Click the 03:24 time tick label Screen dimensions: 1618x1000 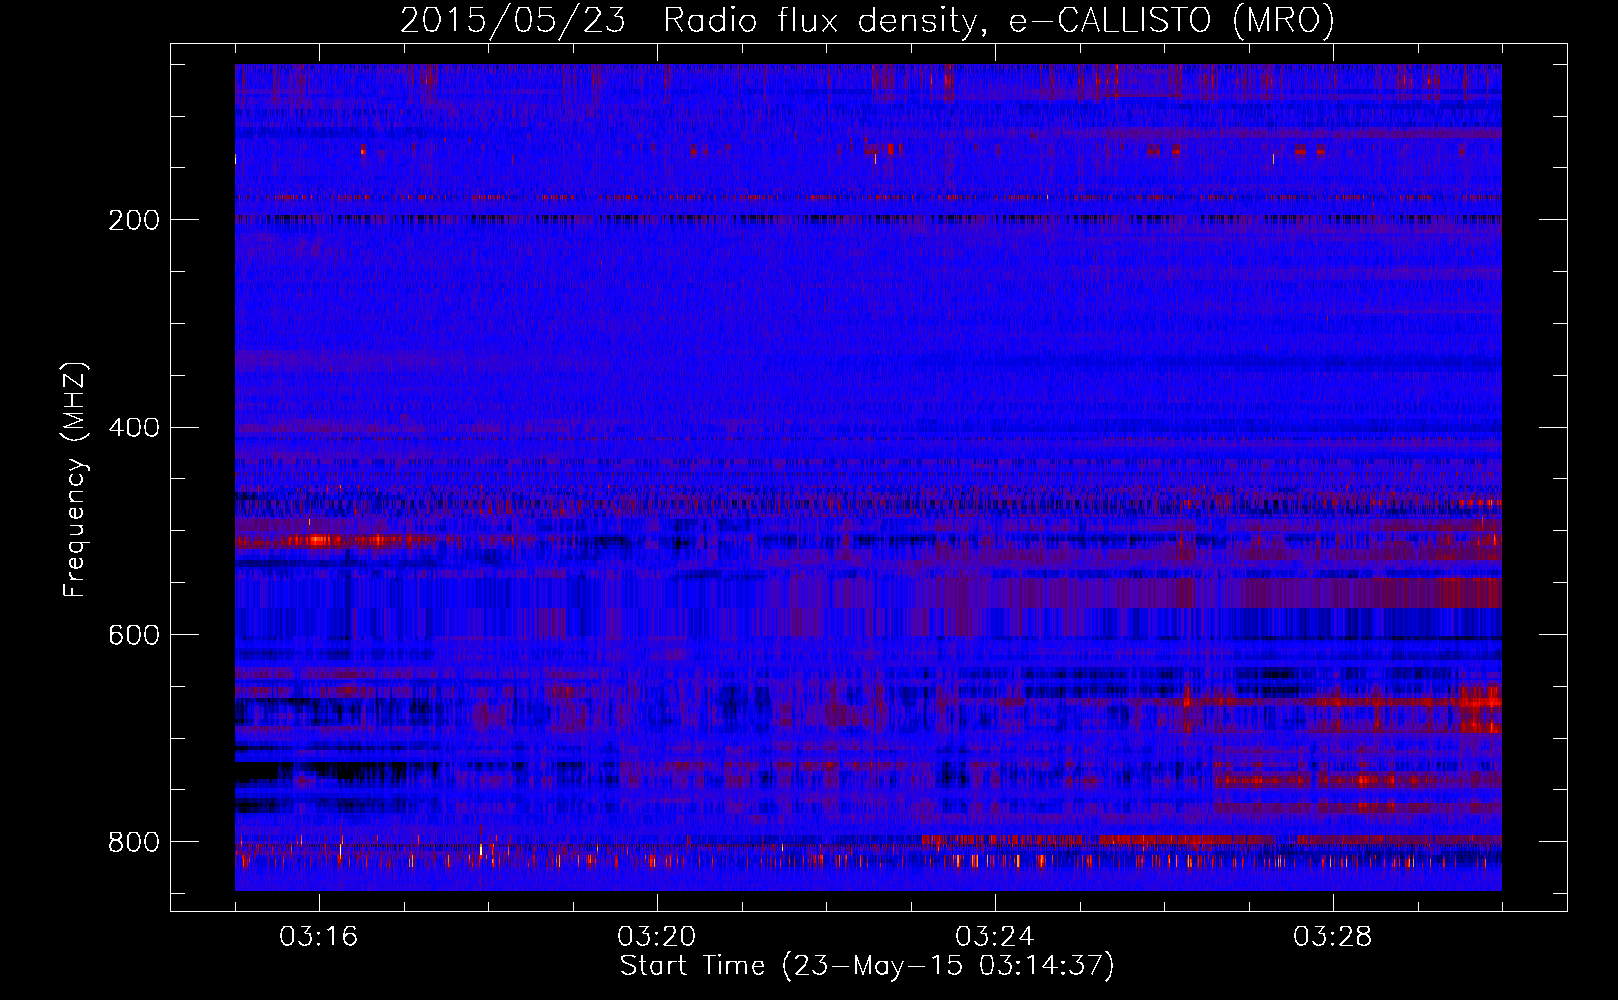coord(994,937)
